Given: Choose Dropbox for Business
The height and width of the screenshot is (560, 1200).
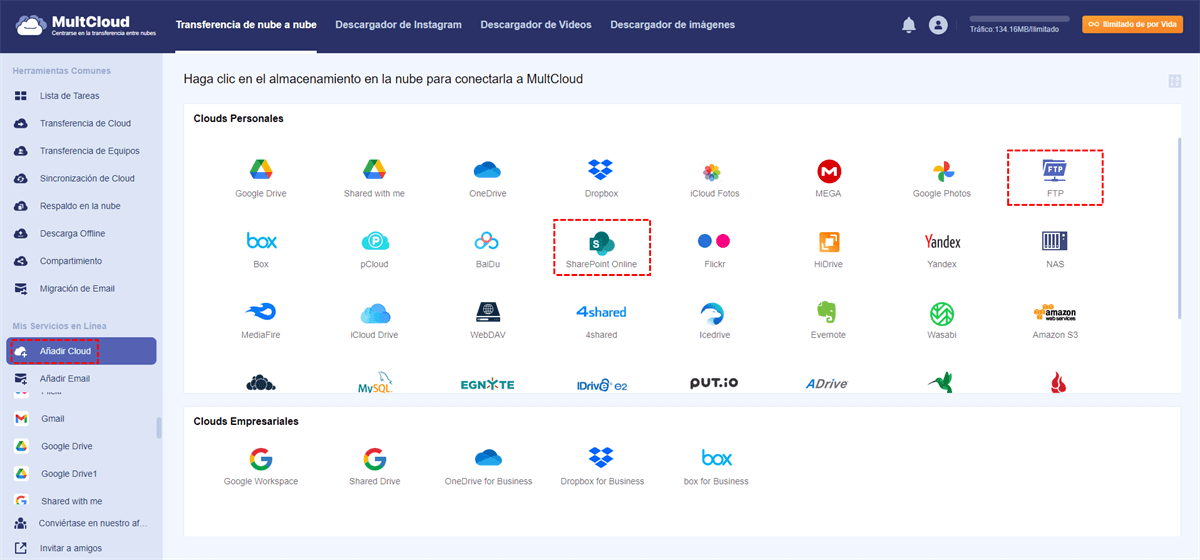Looking at the screenshot, I should pyautogui.click(x=601, y=466).
